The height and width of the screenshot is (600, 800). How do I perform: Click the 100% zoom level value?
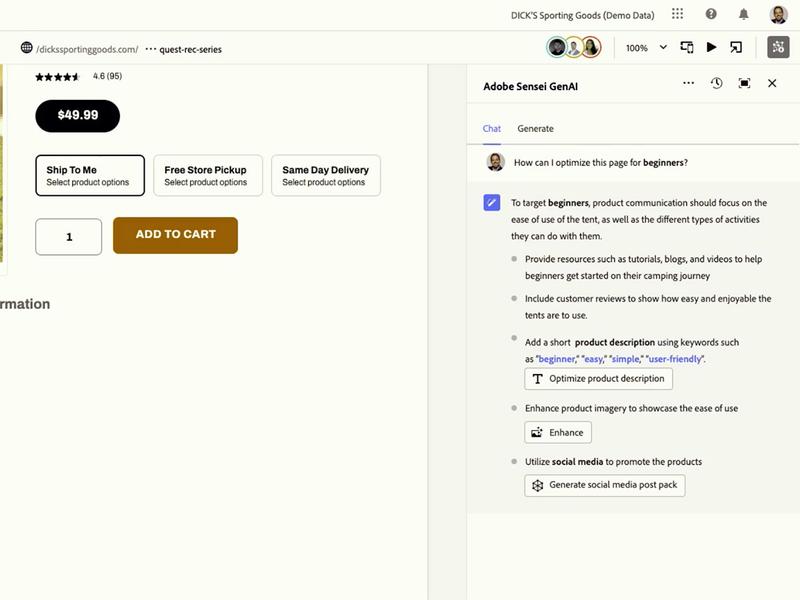pos(636,48)
